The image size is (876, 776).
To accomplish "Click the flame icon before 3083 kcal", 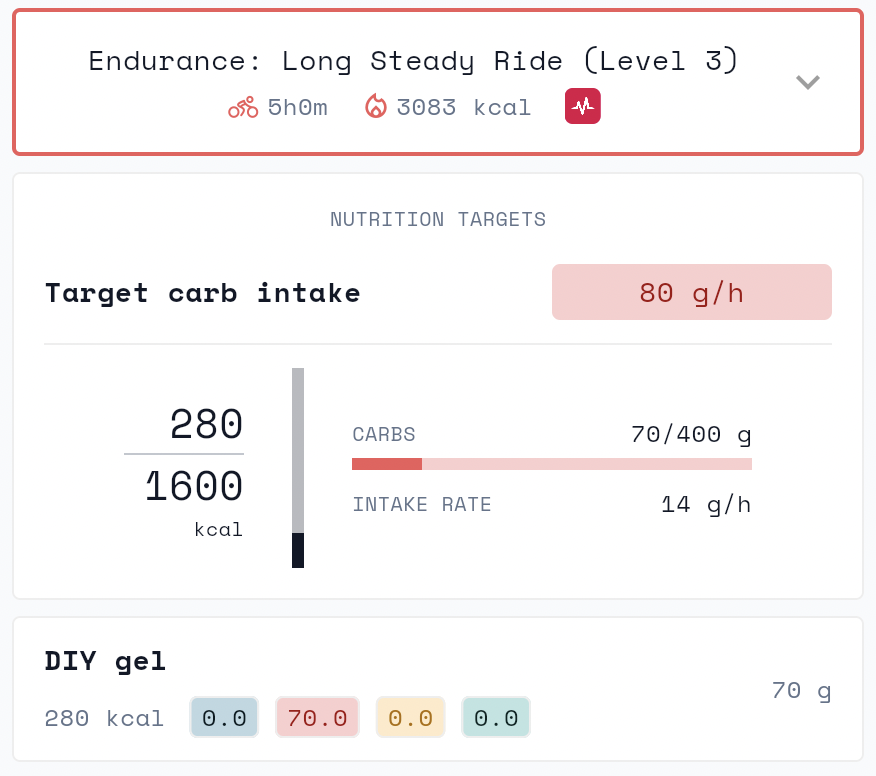I will point(376,107).
